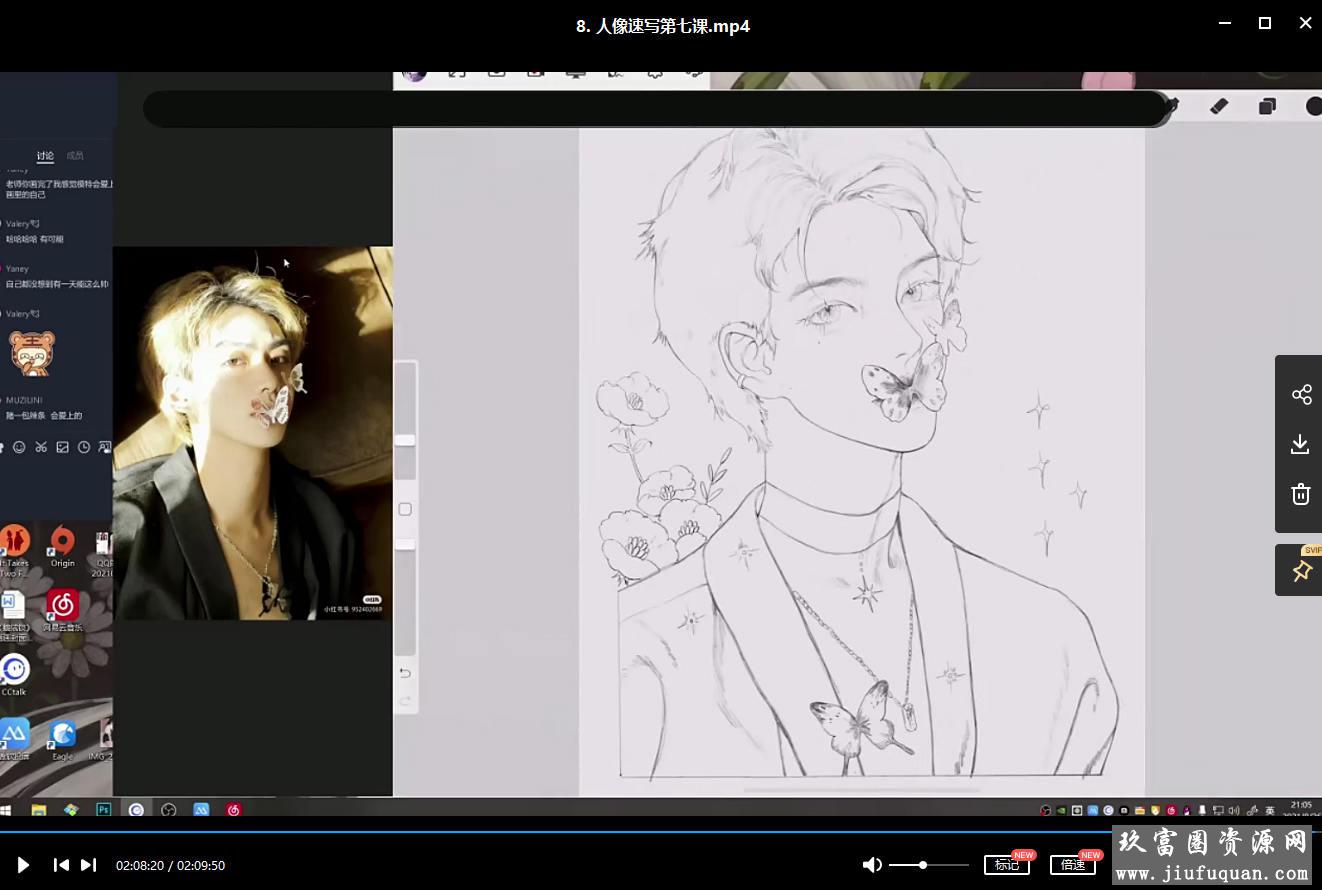Delete the video with the trash icon
Screen dimensions: 1322x890
coord(1300,494)
